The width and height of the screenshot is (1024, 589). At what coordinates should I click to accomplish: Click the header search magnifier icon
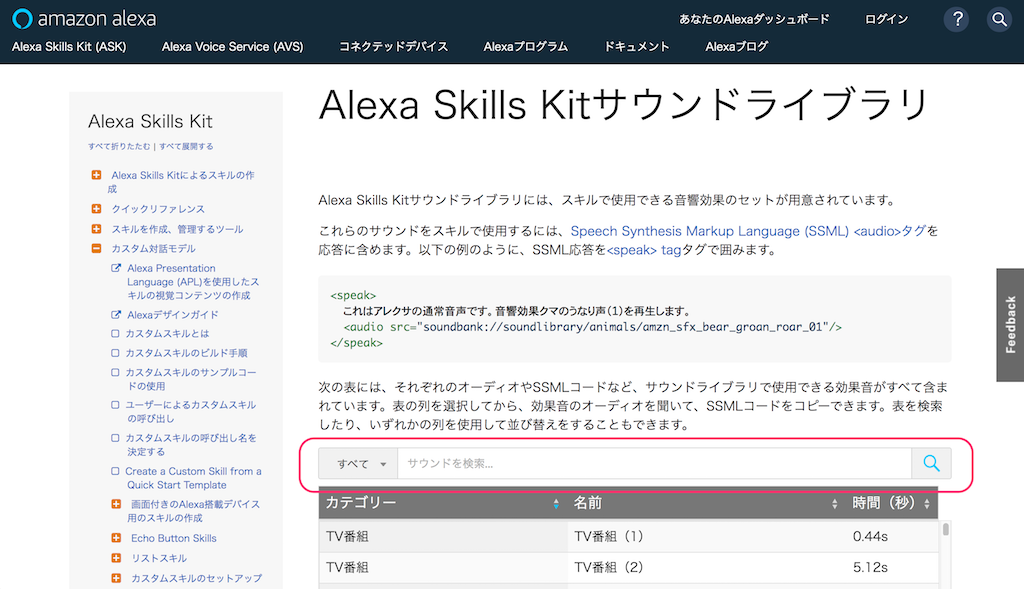click(x=999, y=20)
